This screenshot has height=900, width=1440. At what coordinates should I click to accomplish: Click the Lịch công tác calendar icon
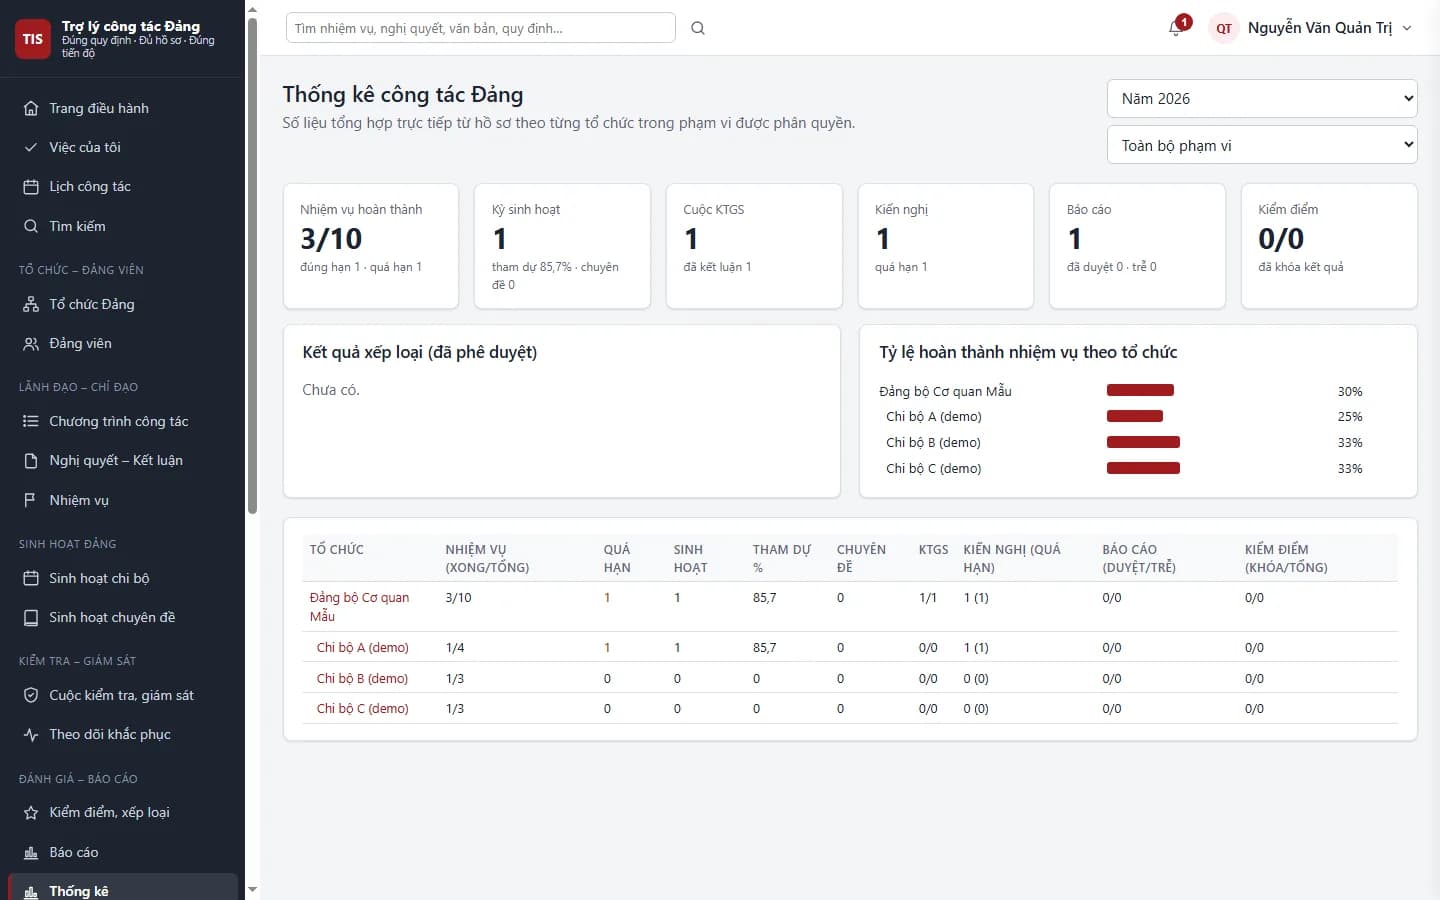pos(31,187)
